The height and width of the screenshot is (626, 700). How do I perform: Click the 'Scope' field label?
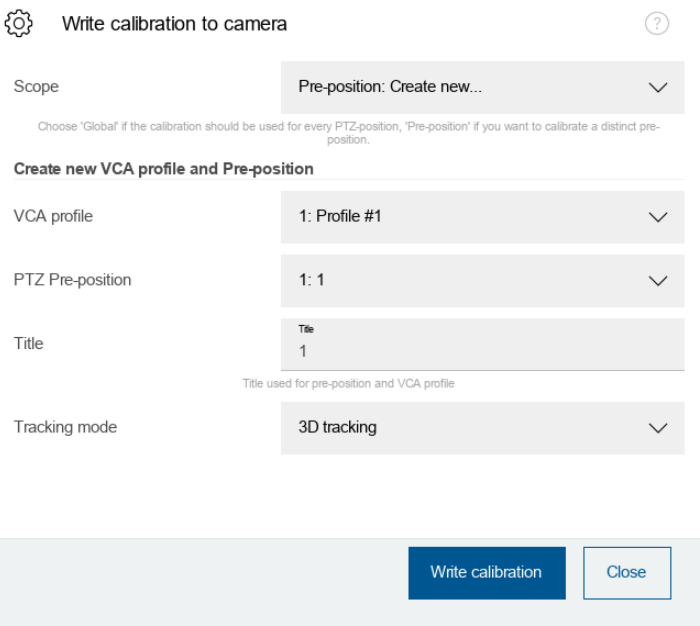[36, 87]
